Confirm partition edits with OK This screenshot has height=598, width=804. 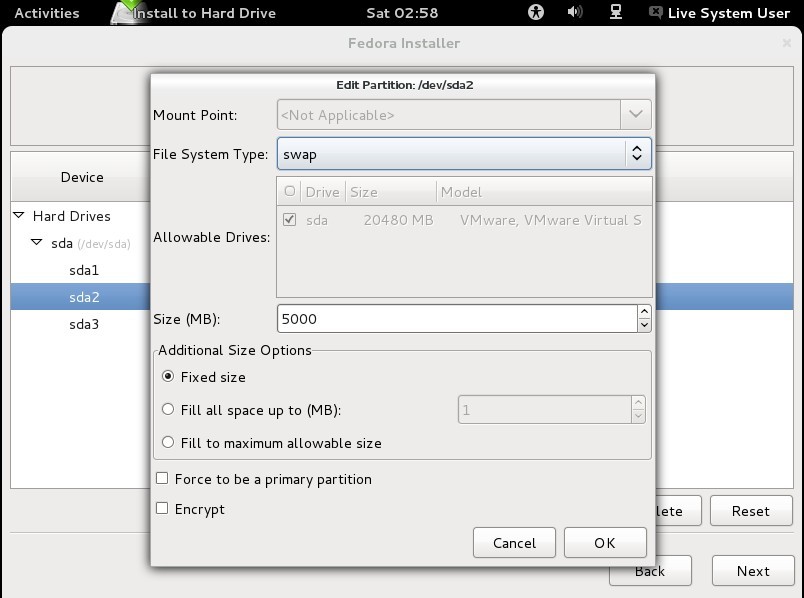(x=605, y=543)
